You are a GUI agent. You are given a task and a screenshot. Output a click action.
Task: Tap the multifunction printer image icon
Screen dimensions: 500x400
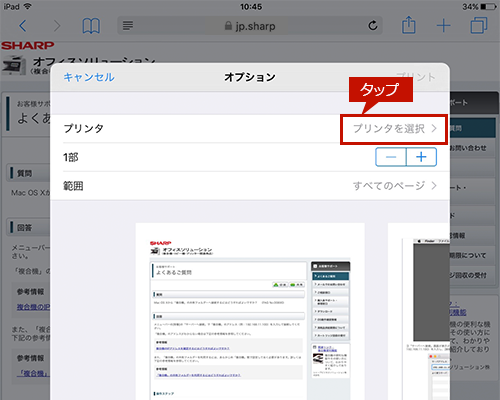(14, 65)
